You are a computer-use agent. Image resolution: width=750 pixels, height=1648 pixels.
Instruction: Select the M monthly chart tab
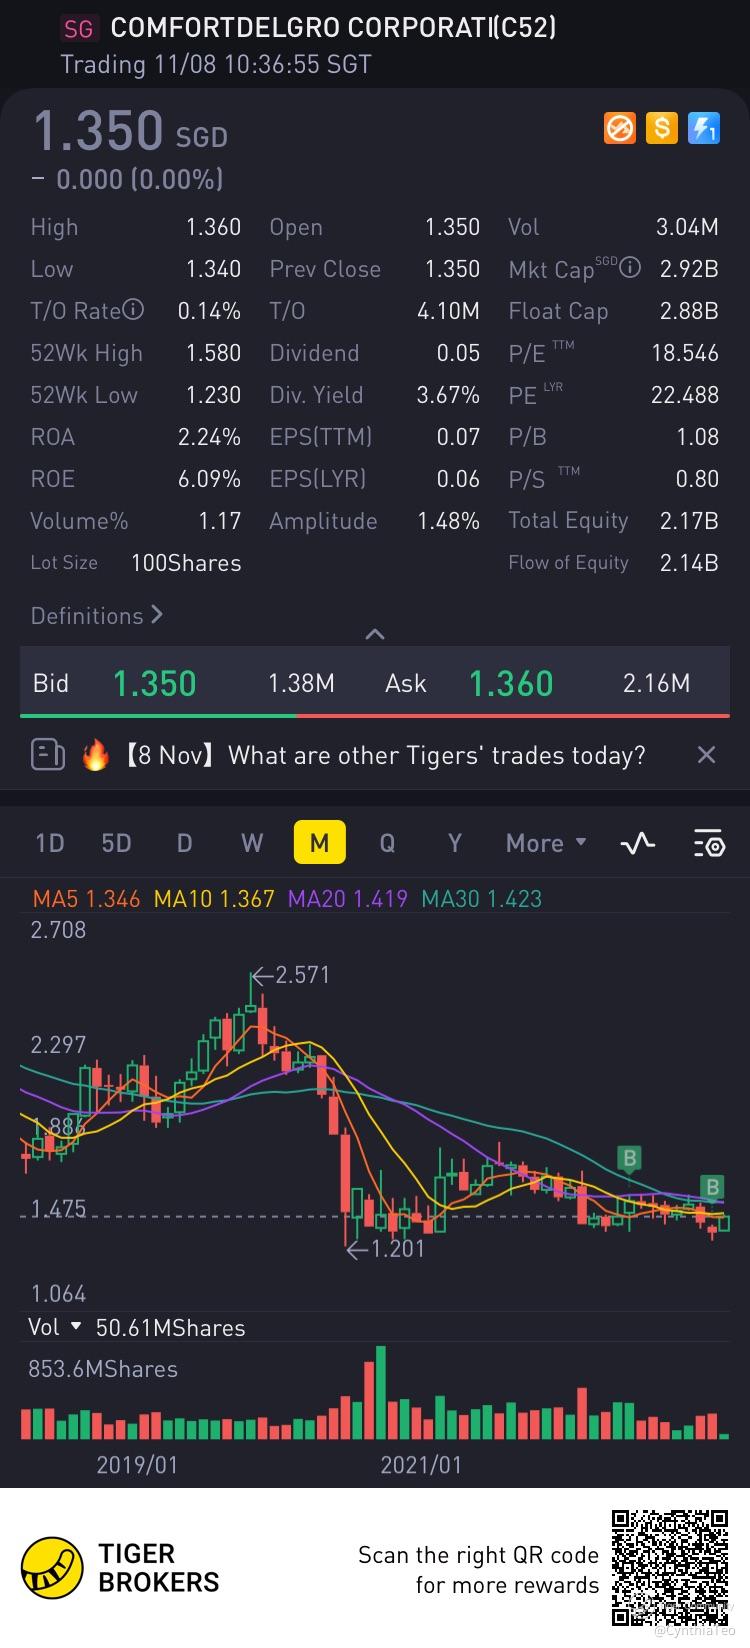[x=319, y=843]
